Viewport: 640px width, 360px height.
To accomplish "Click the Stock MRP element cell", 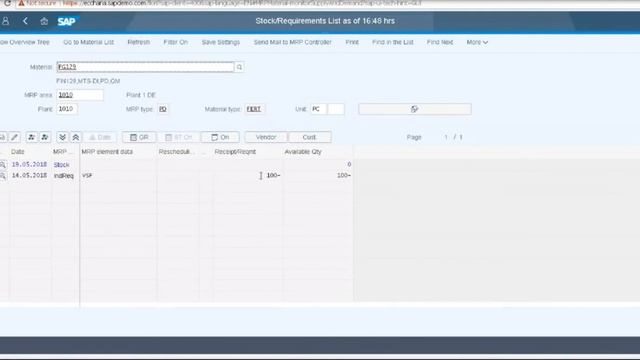I will 62,165.
